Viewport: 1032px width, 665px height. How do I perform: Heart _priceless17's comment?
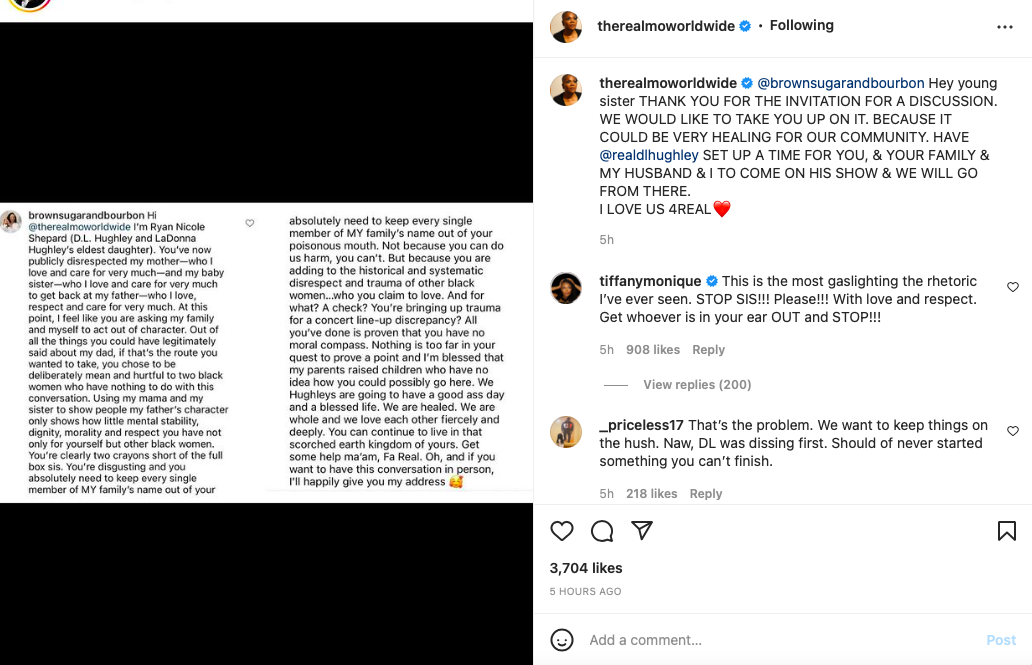click(x=1011, y=430)
